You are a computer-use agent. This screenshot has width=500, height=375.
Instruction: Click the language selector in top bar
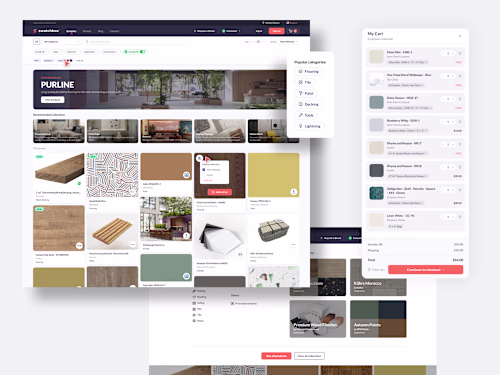coord(292,23)
